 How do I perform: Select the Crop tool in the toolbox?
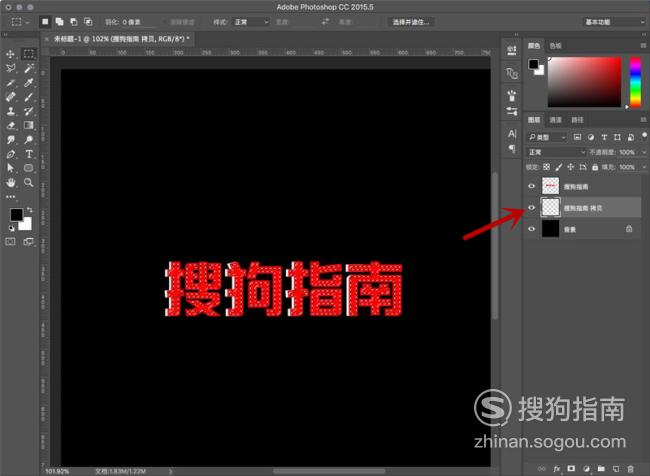(x=10, y=83)
